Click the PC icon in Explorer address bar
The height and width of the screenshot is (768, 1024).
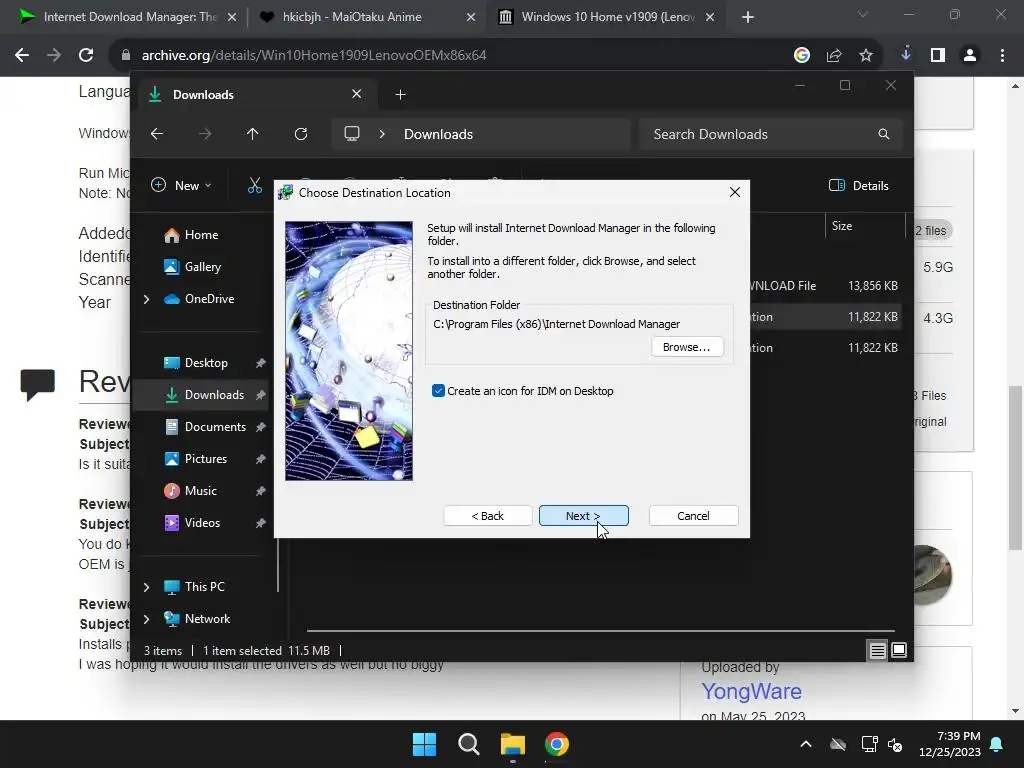click(x=352, y=134)
